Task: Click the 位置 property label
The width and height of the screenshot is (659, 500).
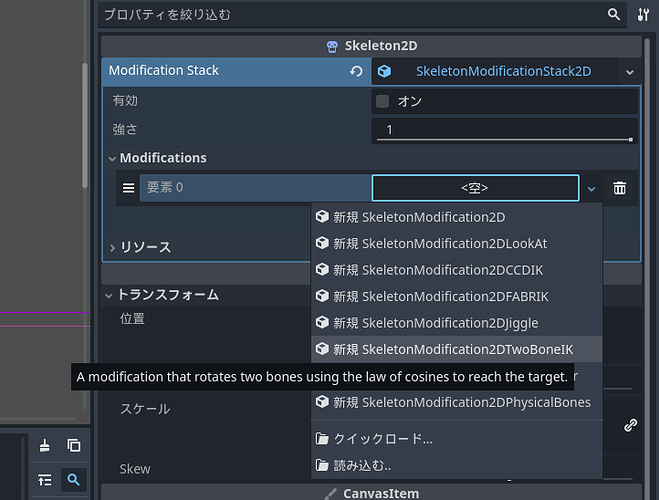Action: pyautogui.click(x=132, y=318)
